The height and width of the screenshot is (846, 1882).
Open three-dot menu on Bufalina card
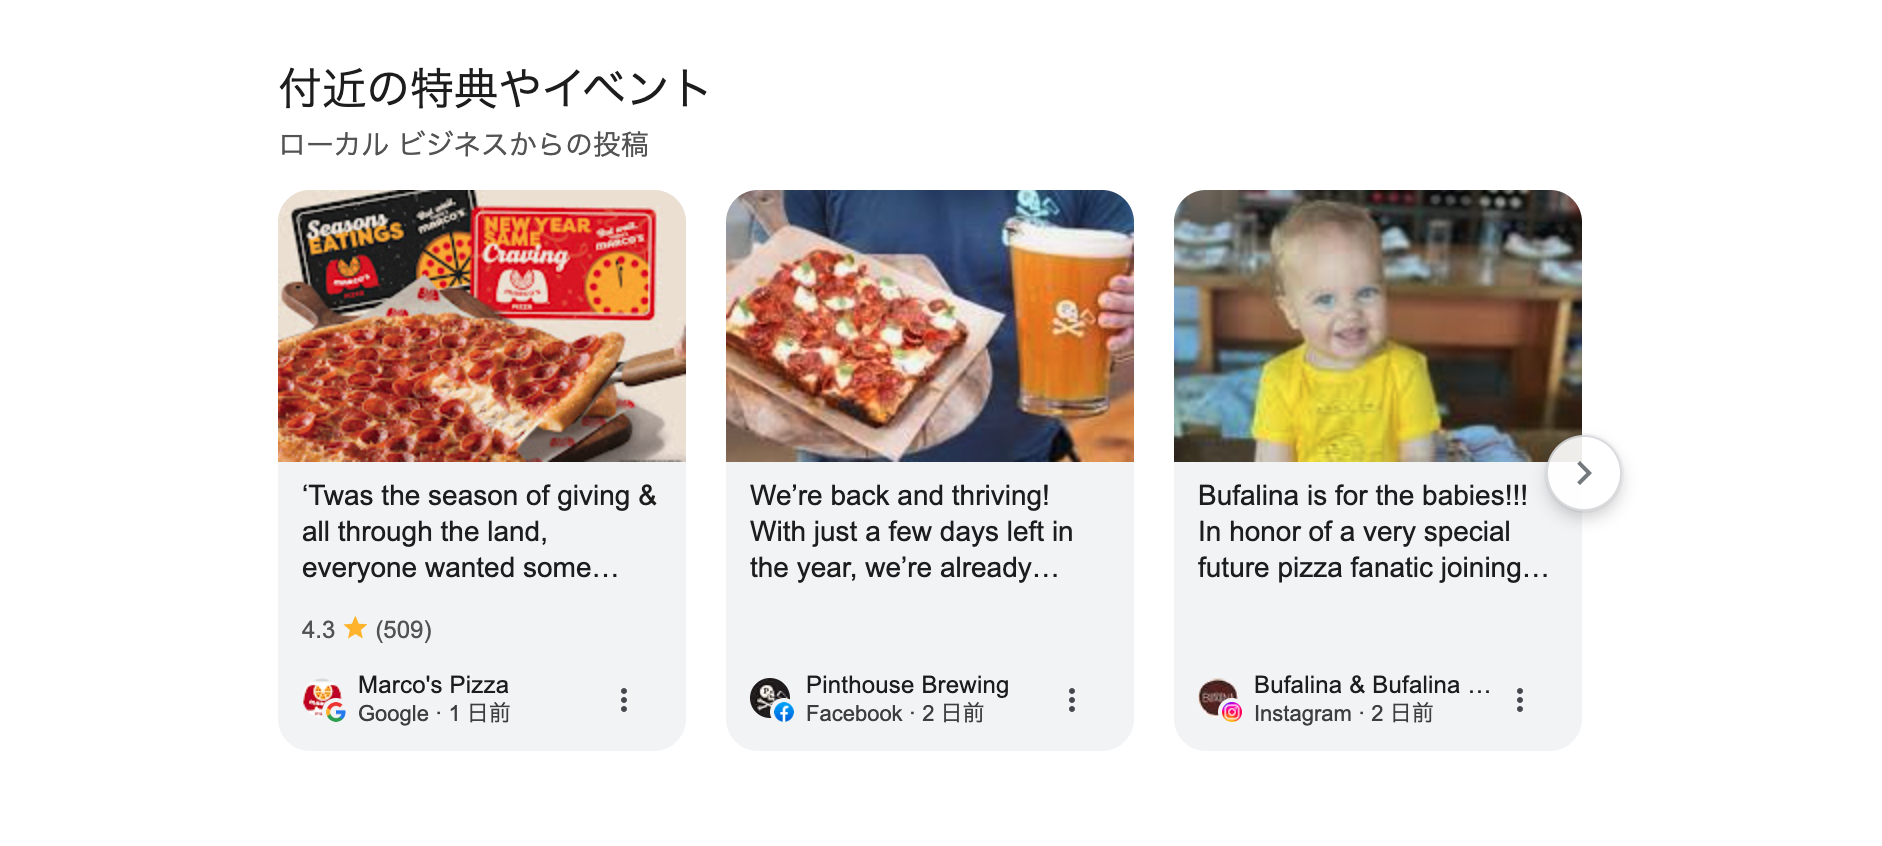[1519, 699]
